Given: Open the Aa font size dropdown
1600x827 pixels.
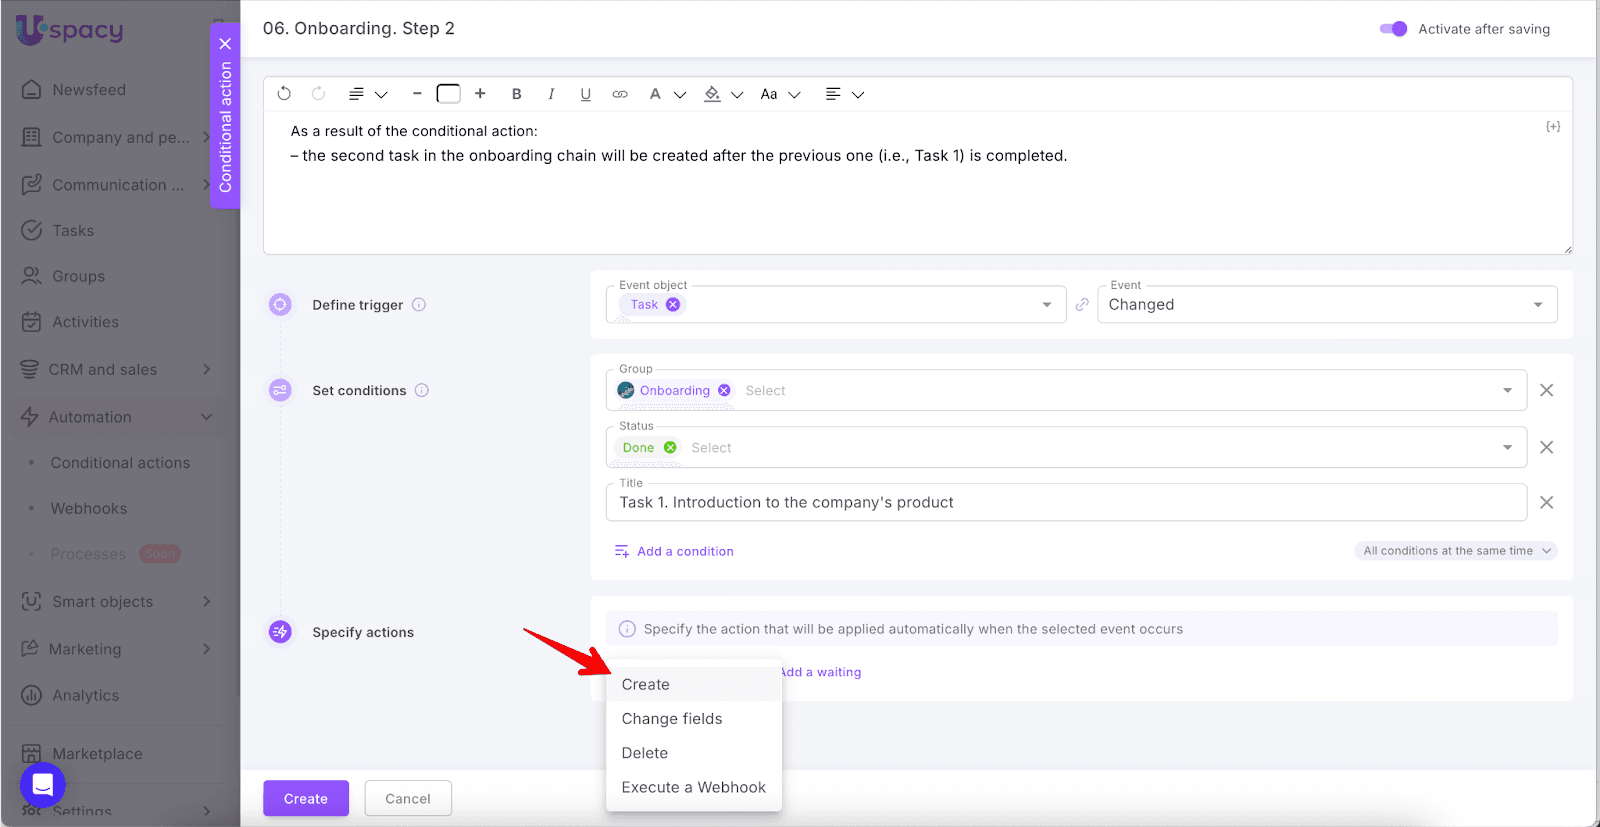Looking at the screenshot, I should click(780, 94).
